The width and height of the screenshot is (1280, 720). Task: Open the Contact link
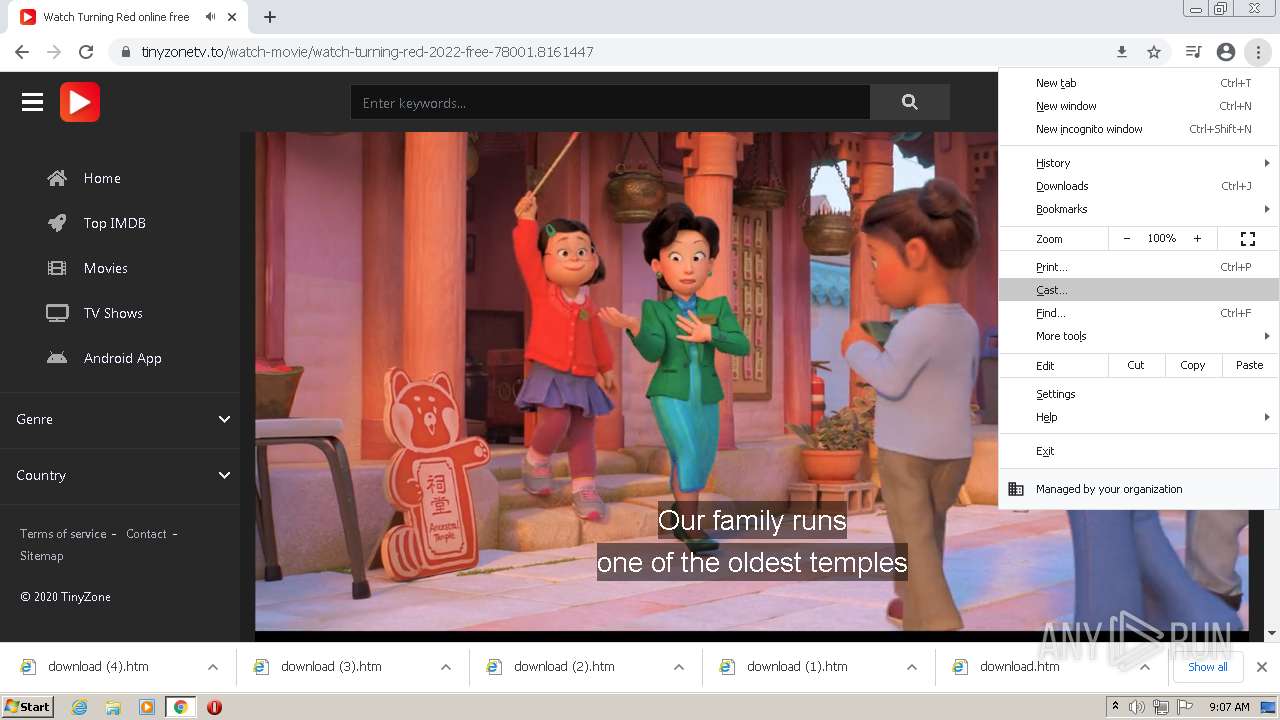tap(146, 534)
